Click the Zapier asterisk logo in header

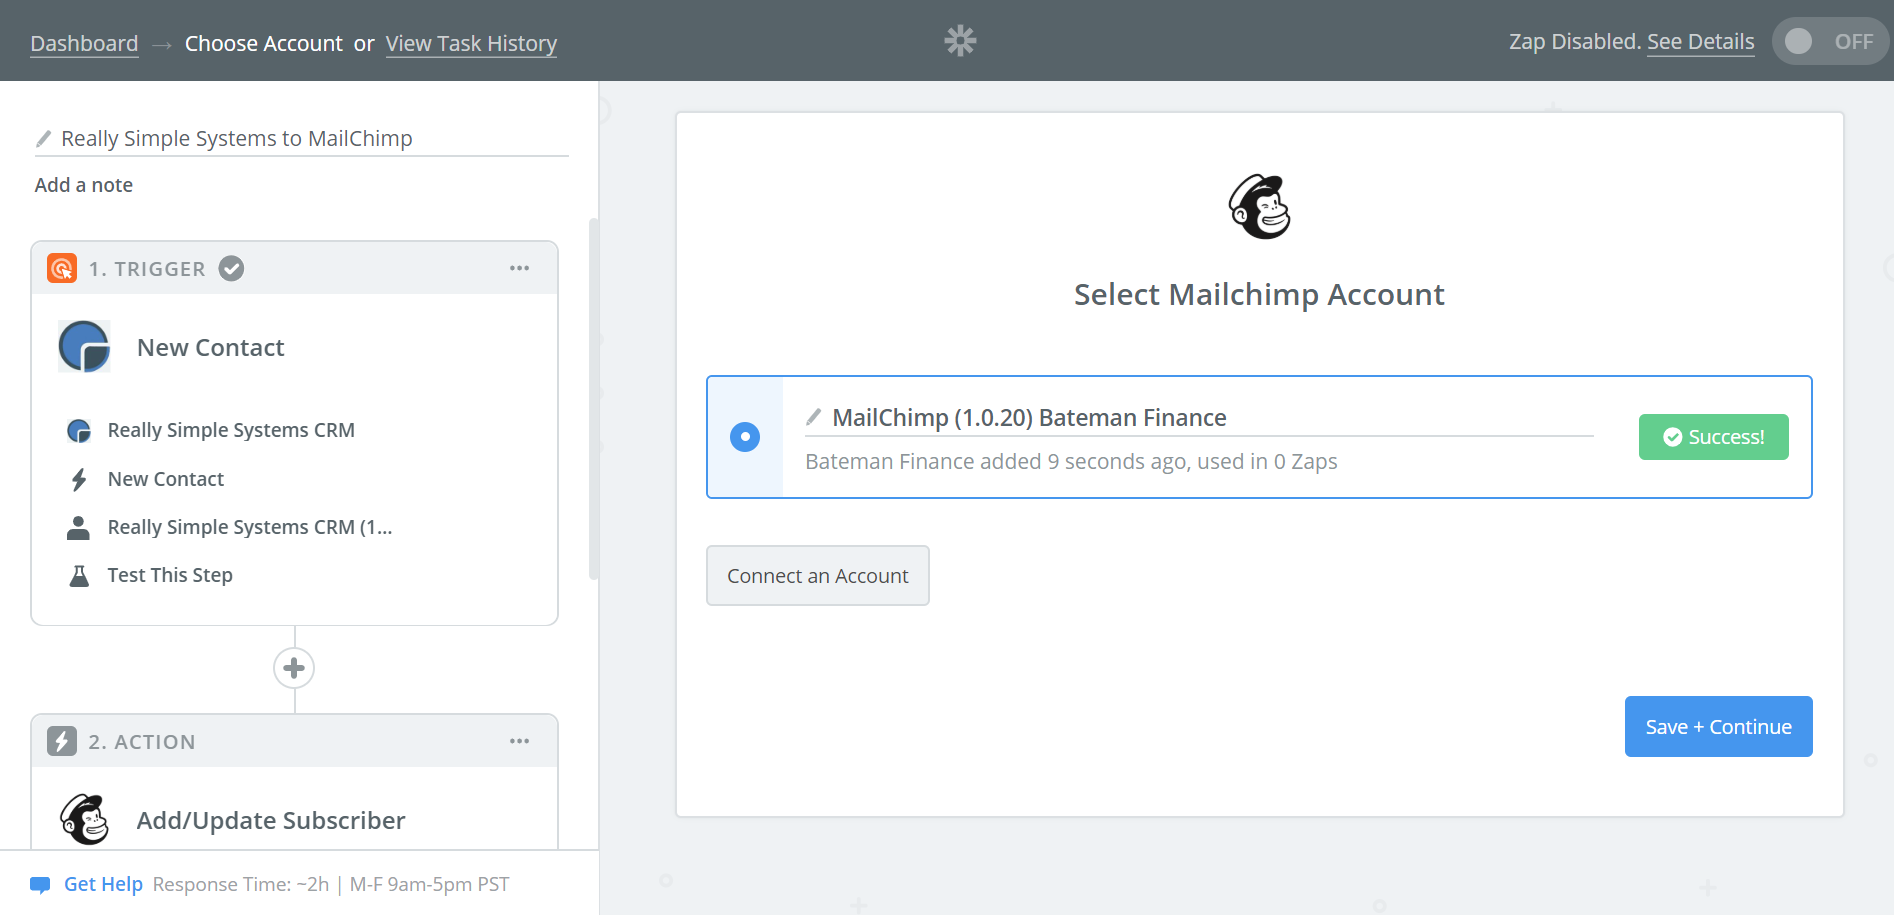[x=960, y=40]
